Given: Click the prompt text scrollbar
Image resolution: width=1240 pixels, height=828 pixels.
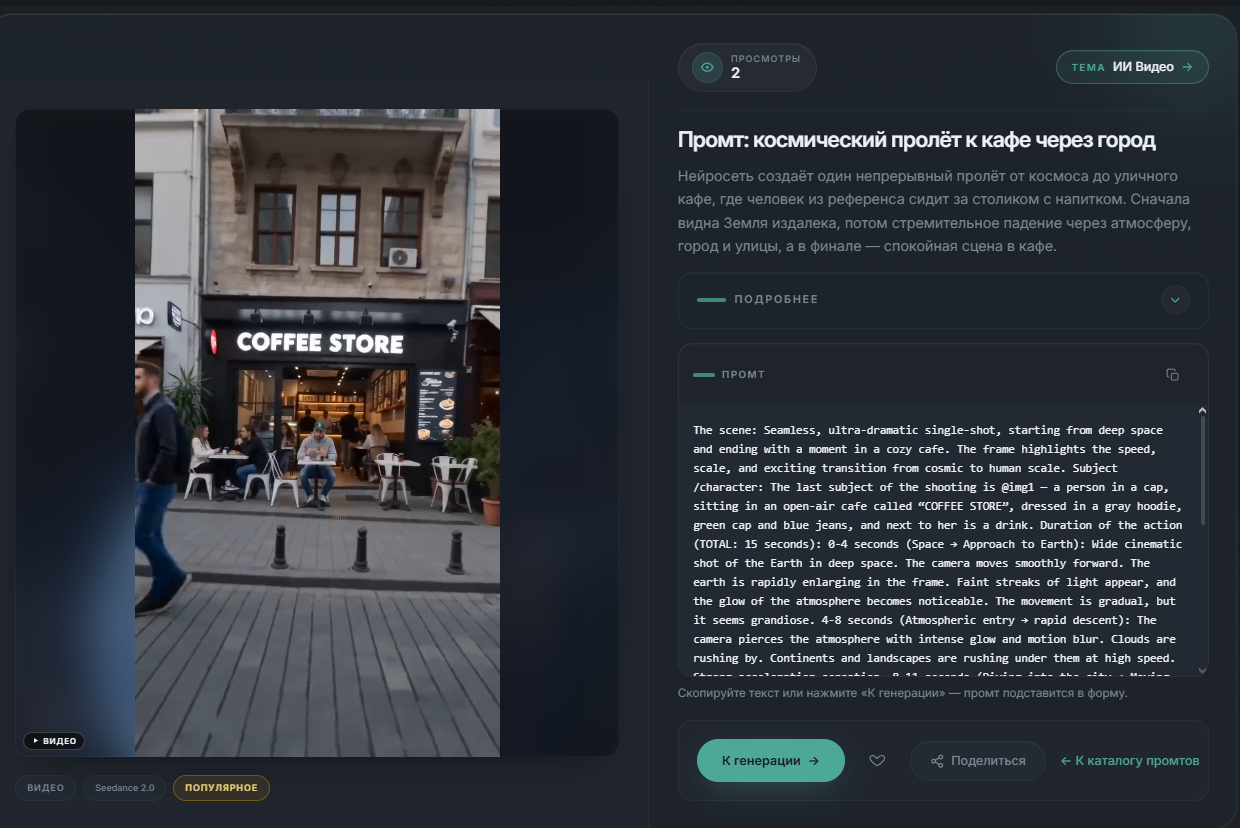Looking at the screenshot, I should tap(1202, 470).
